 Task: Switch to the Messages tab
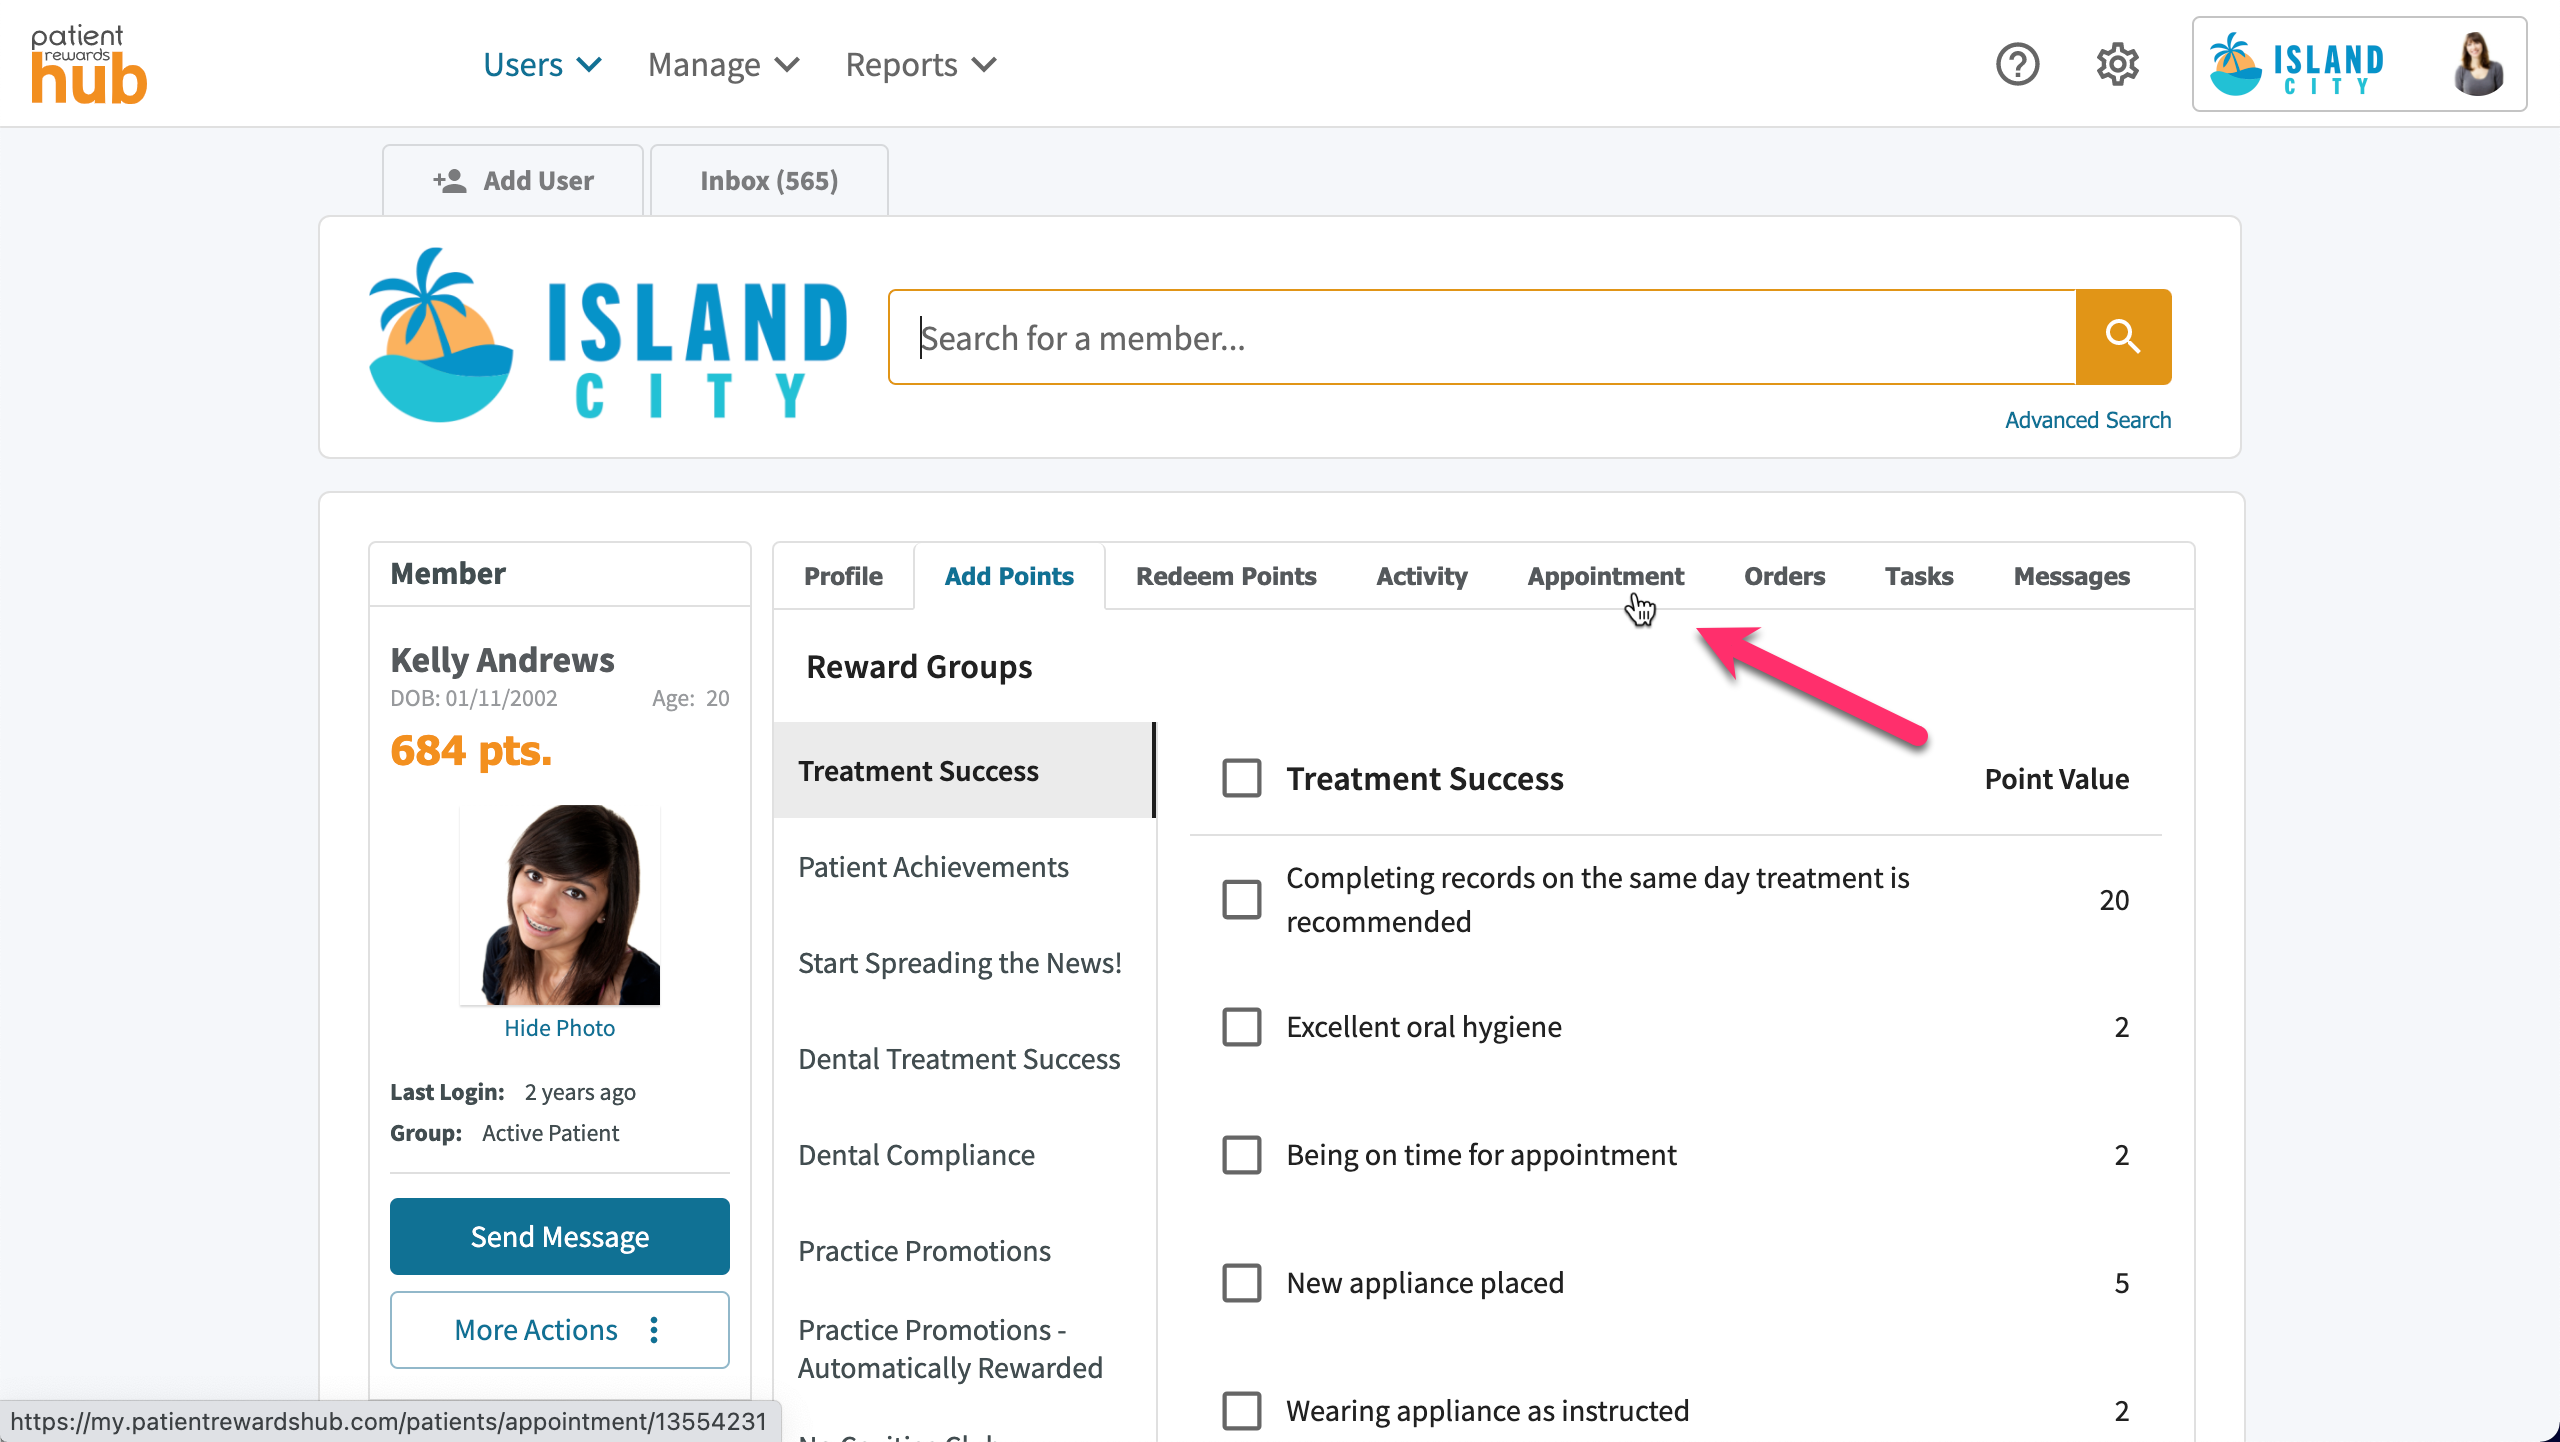coord(2071,576)
